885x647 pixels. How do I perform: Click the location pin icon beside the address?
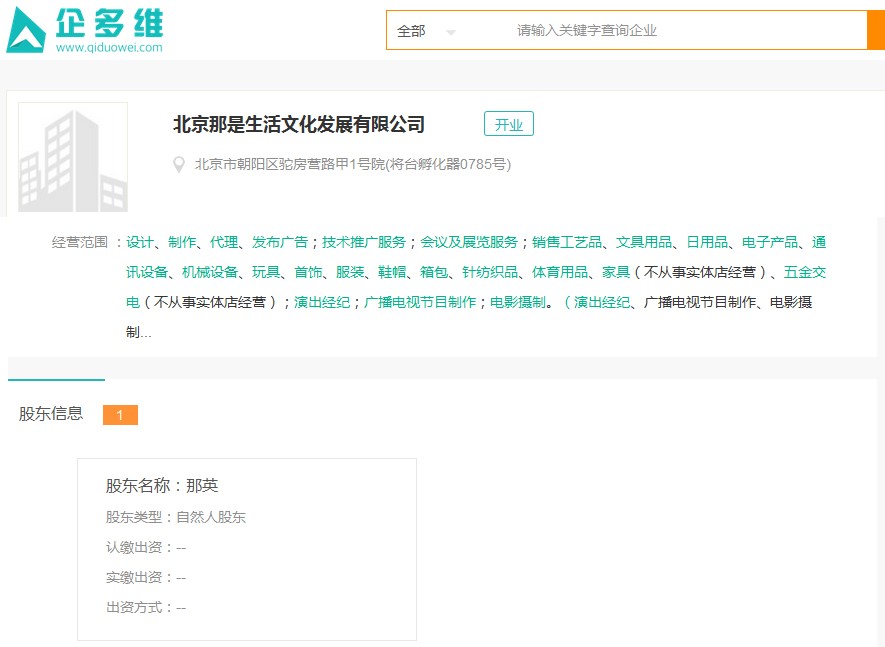(178, 165)
